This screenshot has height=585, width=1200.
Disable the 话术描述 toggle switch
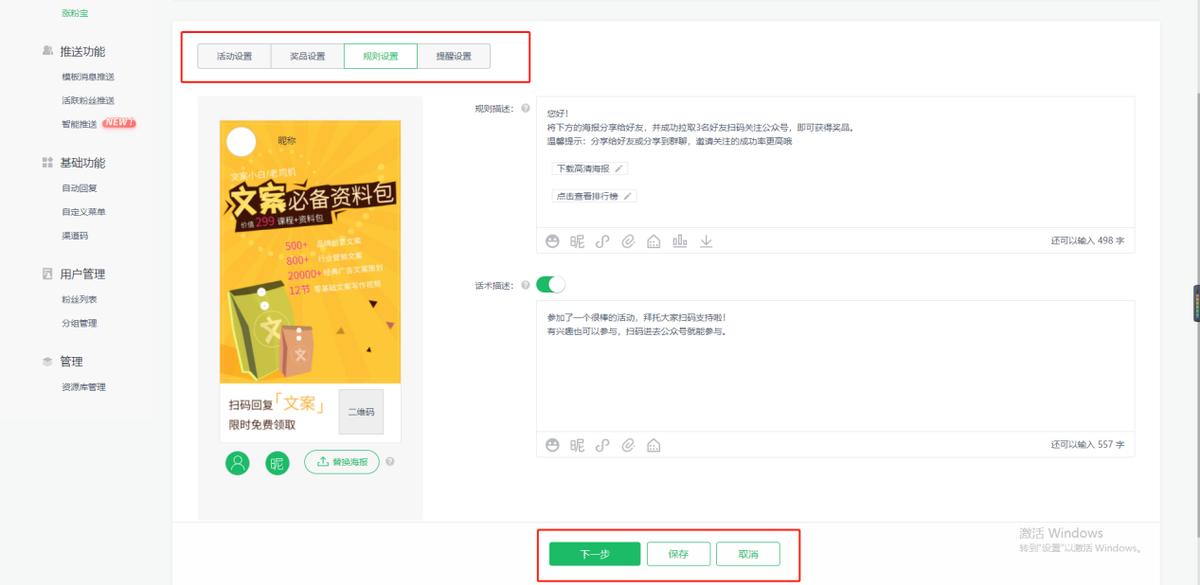pyautogui.click(x=548, y=284)
